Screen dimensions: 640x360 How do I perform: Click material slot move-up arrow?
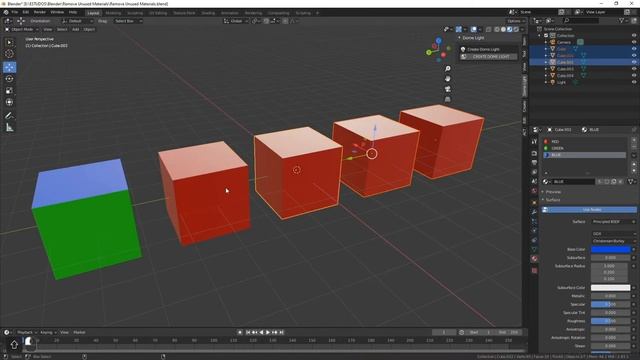click(634, 165)
